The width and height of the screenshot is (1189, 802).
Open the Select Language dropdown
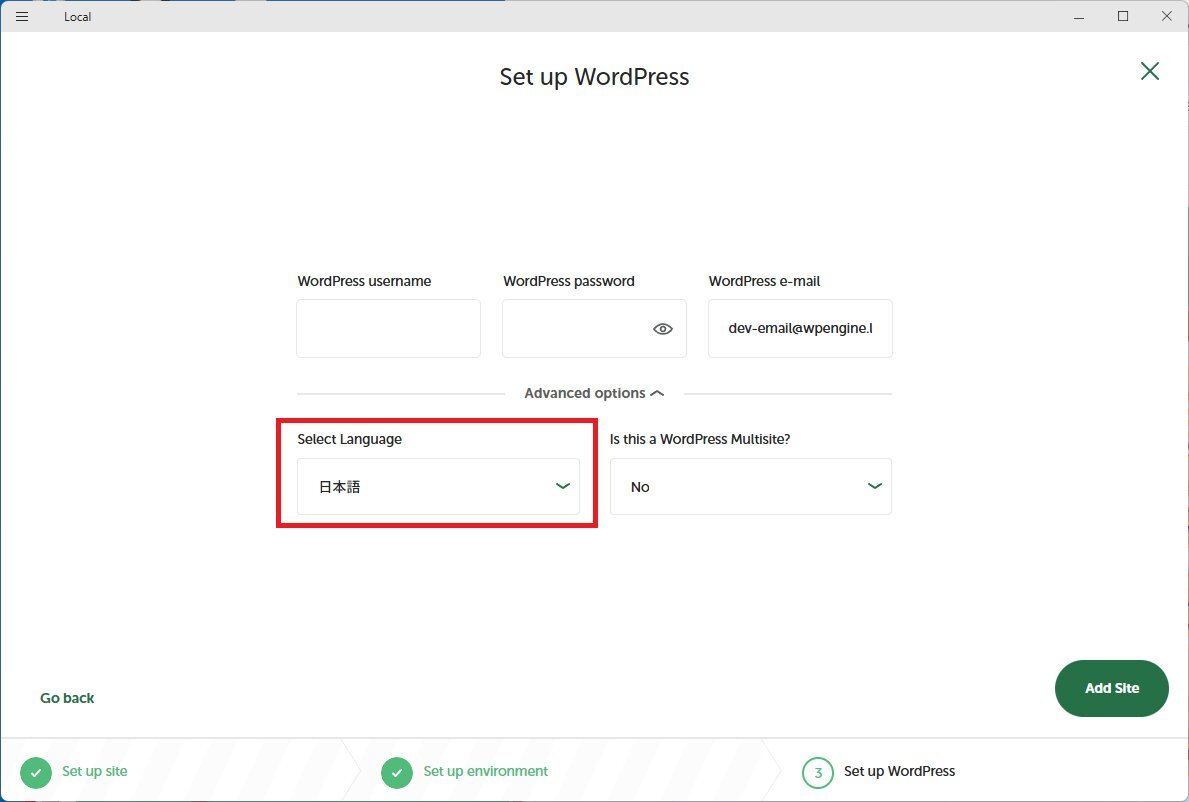(438, 487)
